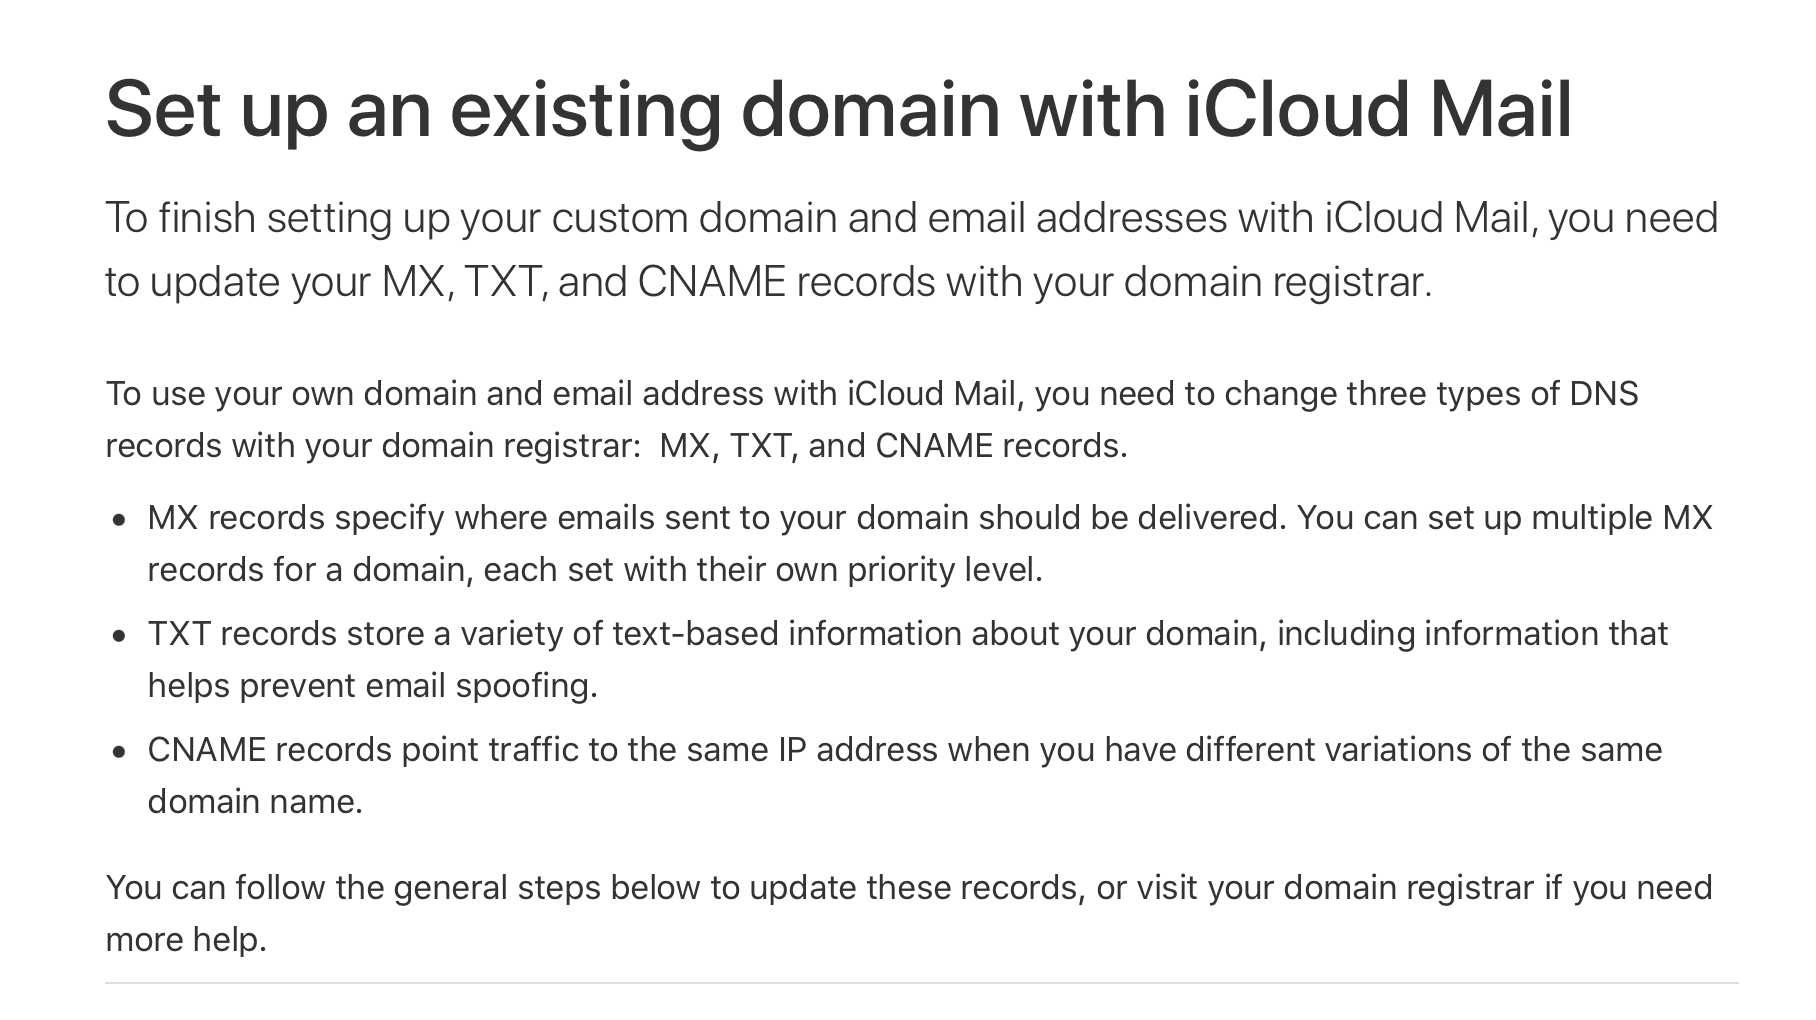Click the page title heading
Viewport: 1816px width, 1020px height.
[x=839, y=108]
